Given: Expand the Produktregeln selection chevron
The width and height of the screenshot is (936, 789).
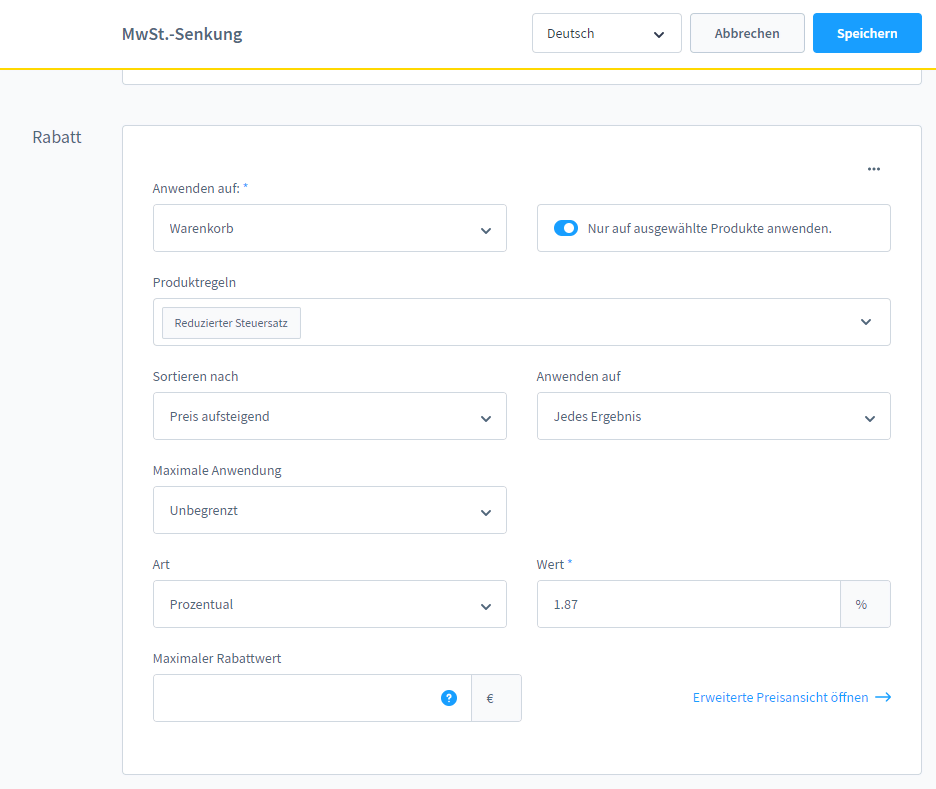Looking at the screenshot, I should 866,322.
